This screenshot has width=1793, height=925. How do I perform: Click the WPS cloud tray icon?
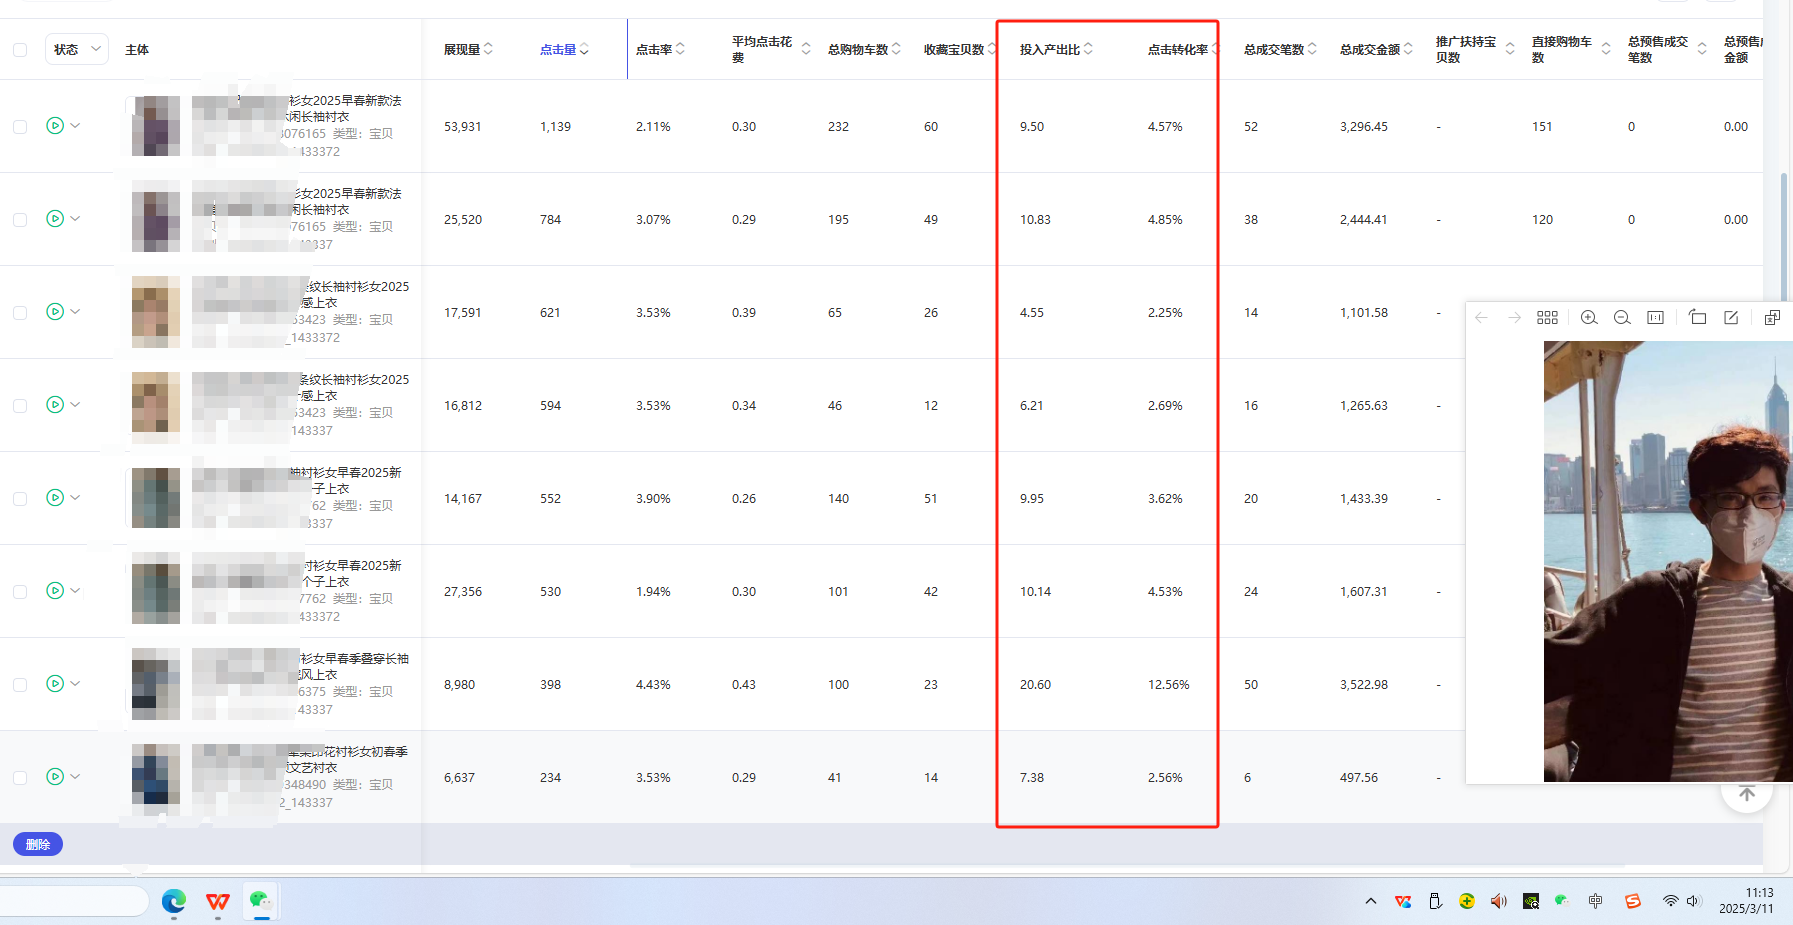tap(1403, 901)
